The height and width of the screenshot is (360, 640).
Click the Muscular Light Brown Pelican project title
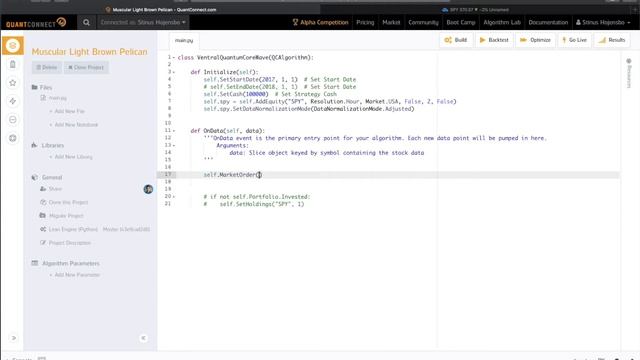pyautogui.click(x=89, y=52)
